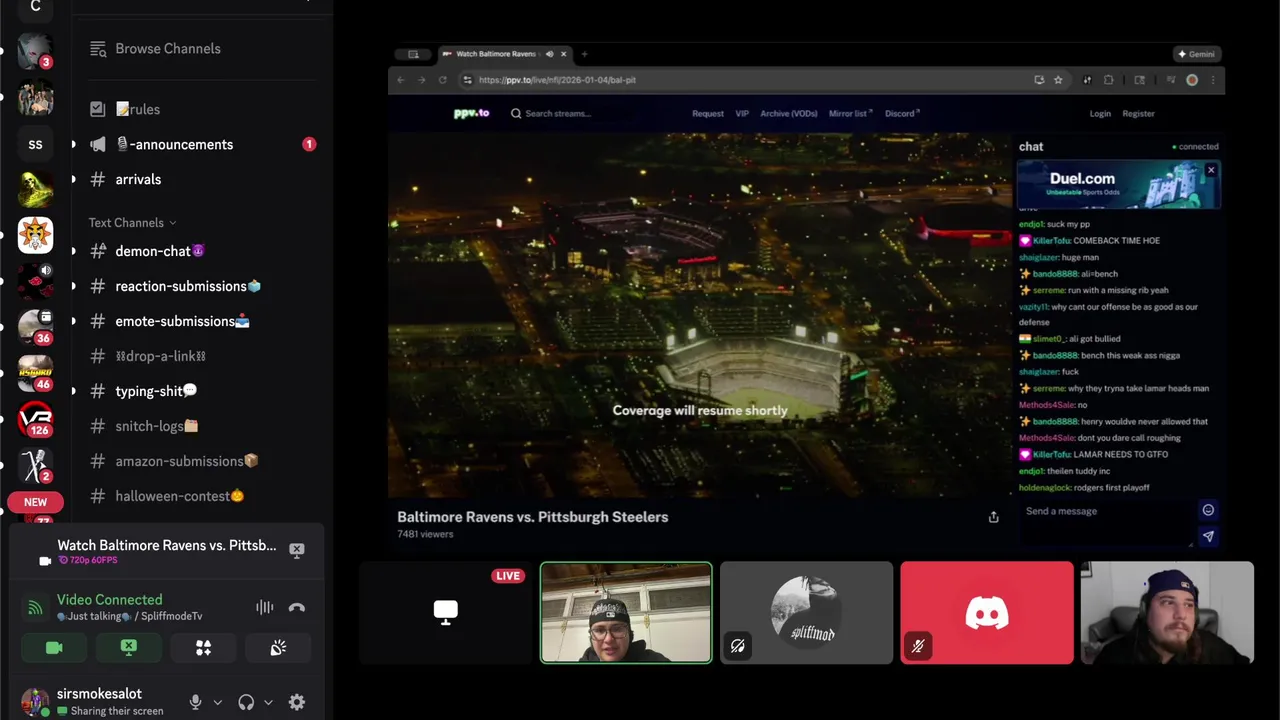Open the SS server icon
This screenshot has height=720, width=1280.
click(35, 144)
